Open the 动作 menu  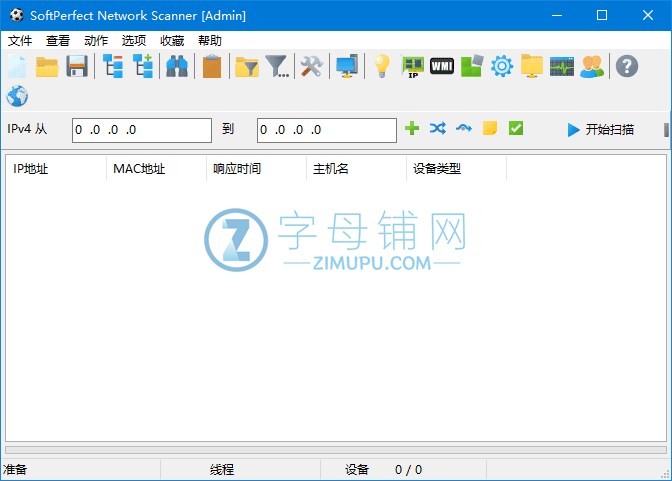pos(96,41)
